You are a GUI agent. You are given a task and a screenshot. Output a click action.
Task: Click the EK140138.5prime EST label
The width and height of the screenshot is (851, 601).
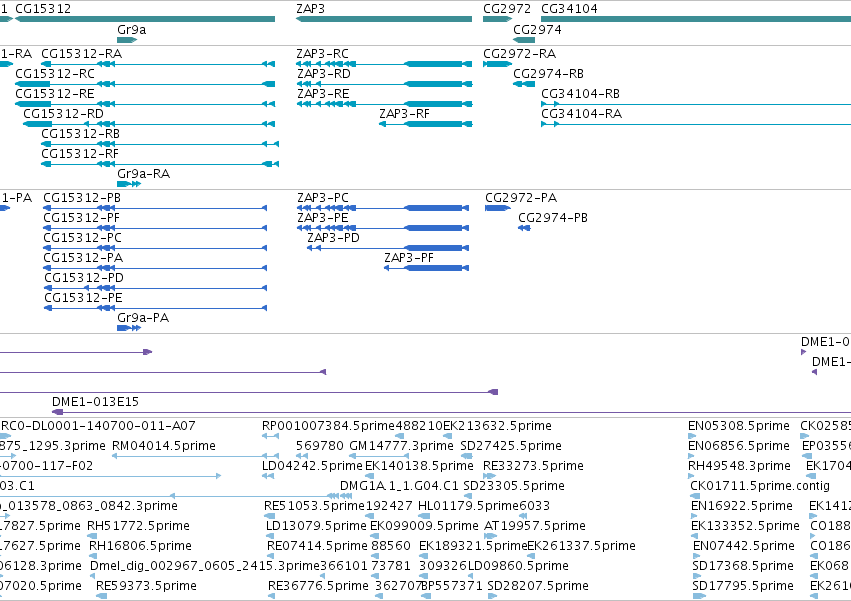click(x=420, y=466)
